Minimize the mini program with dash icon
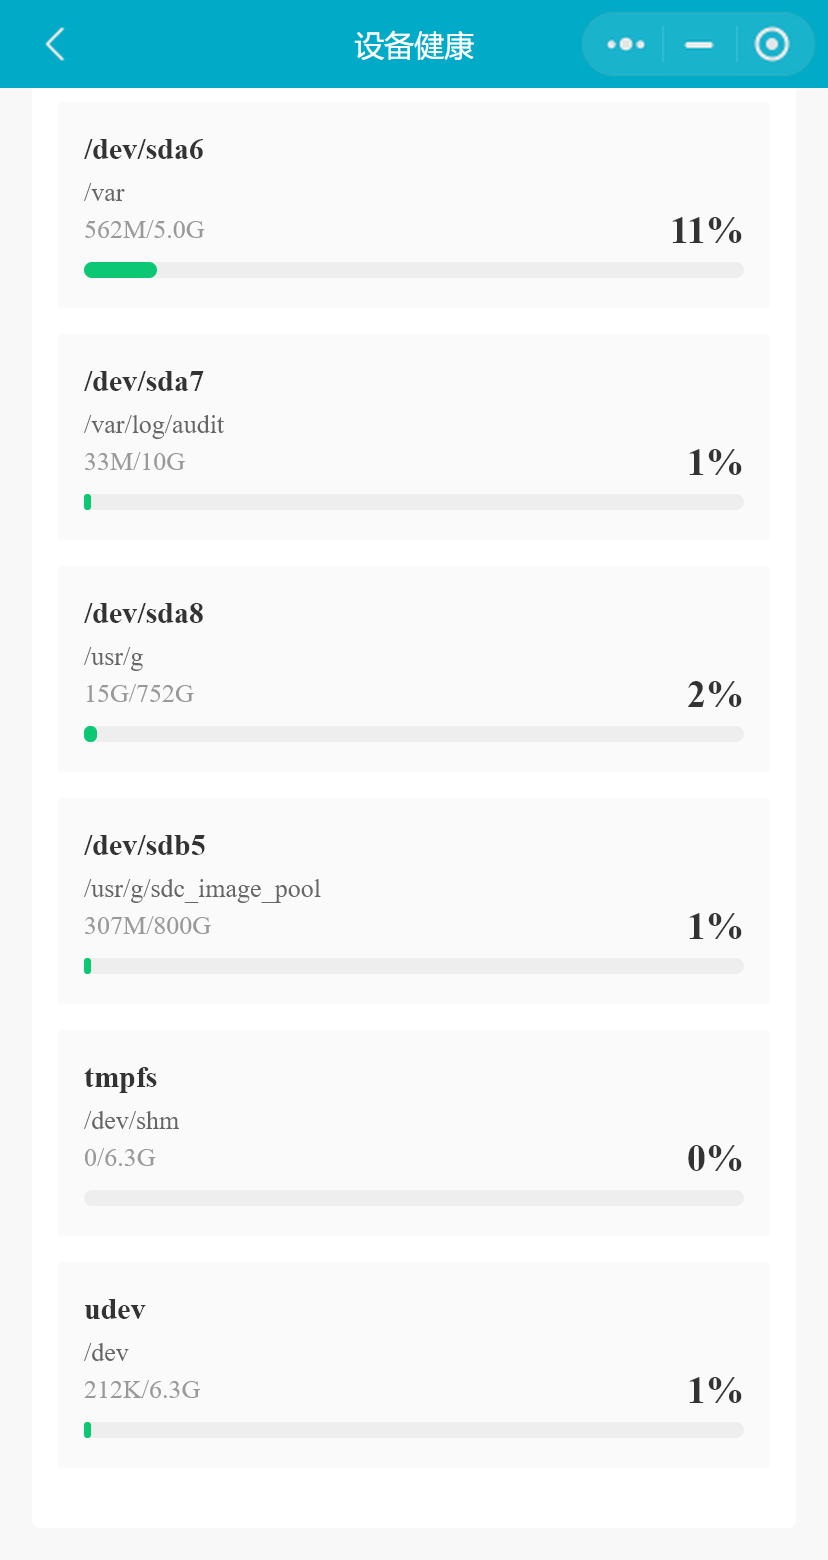This screenshot has width=828, height=1560. pos(699,44)
